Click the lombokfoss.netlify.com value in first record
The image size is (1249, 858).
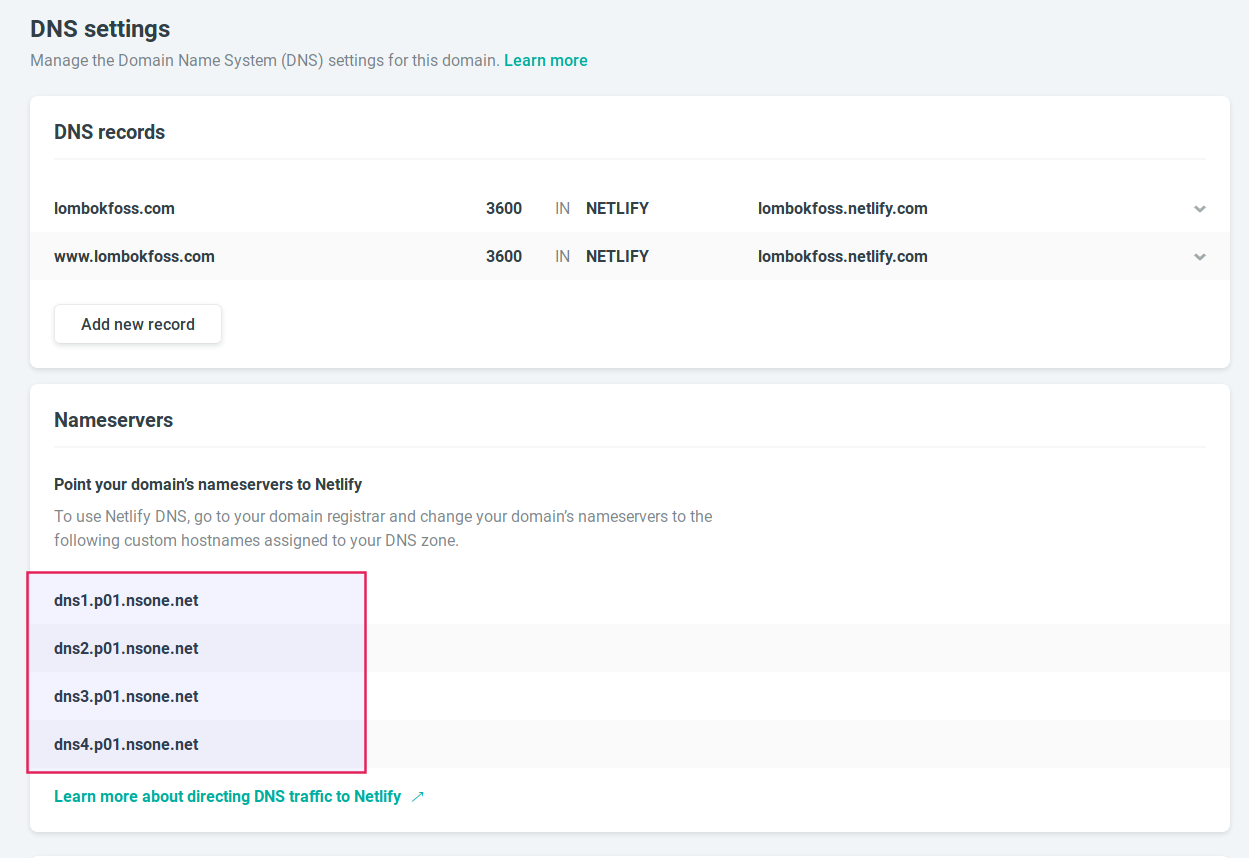coord(843,208)
